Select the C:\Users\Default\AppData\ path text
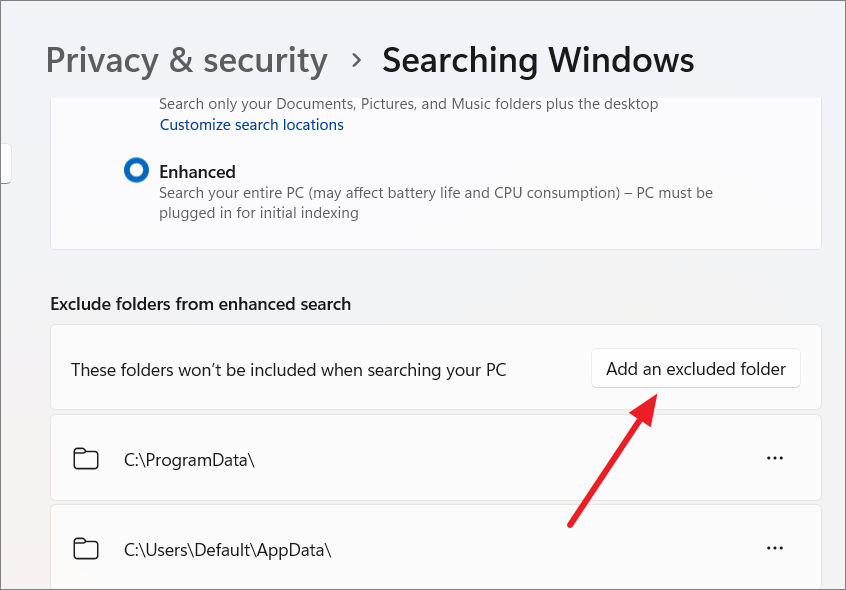 tap(227, 550)
